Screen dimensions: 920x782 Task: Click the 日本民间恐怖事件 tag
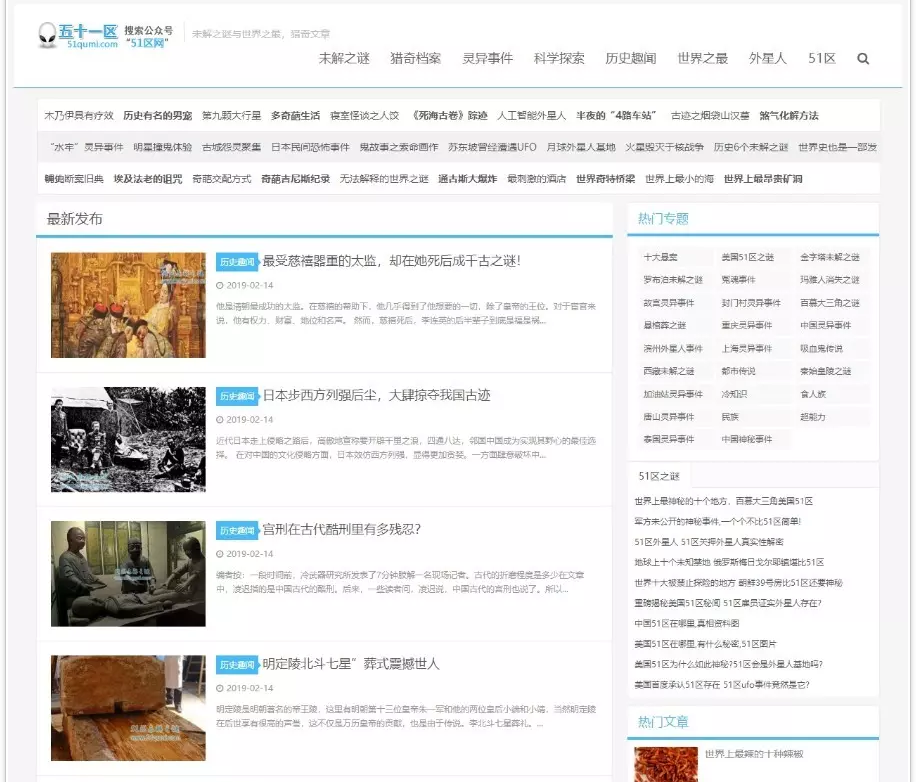tap(310, 147)
